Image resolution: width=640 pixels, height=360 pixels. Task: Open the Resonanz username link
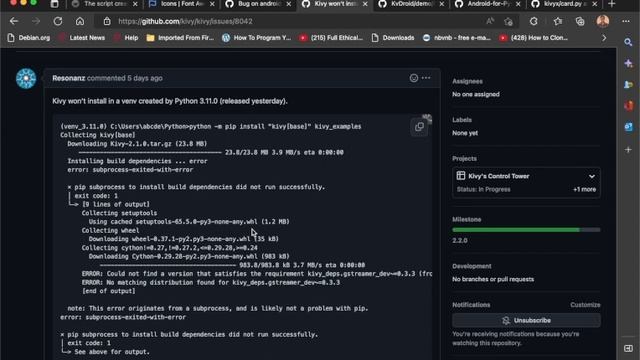[69, 78]
